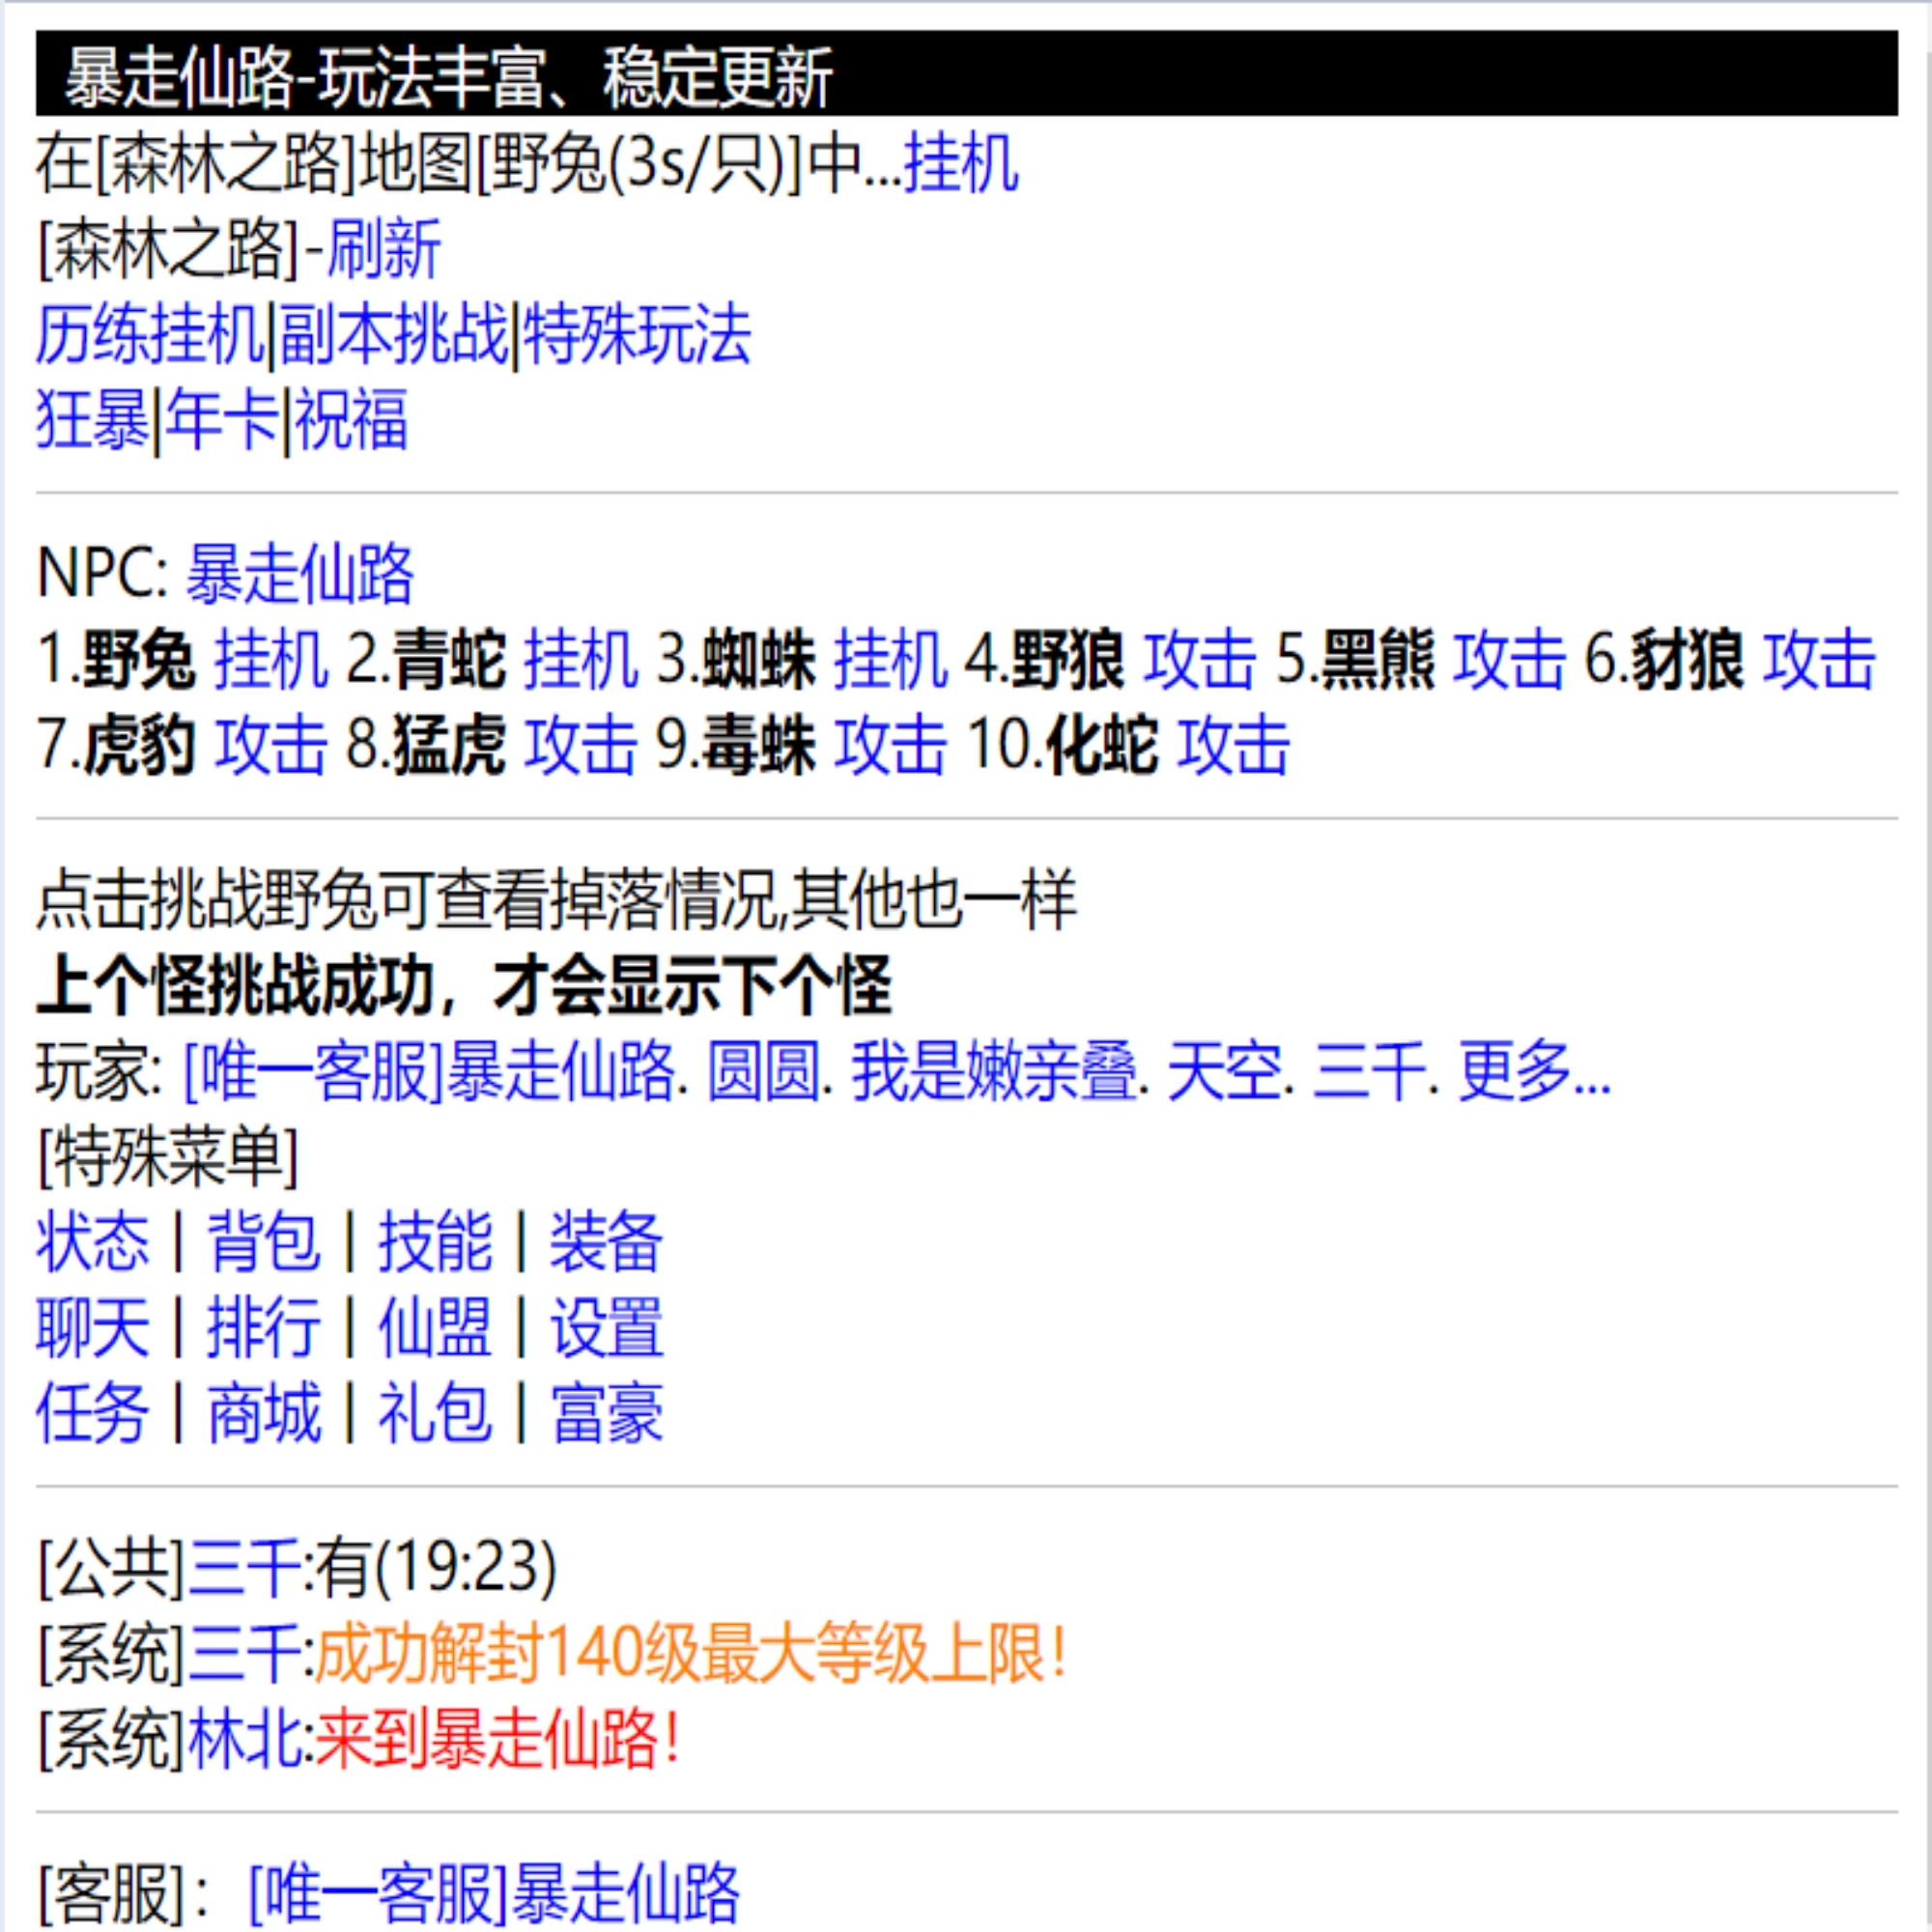The image size is (1932, 1932).
Task: Open NPC 暴走仙路 link
Action: pos(300,575)
